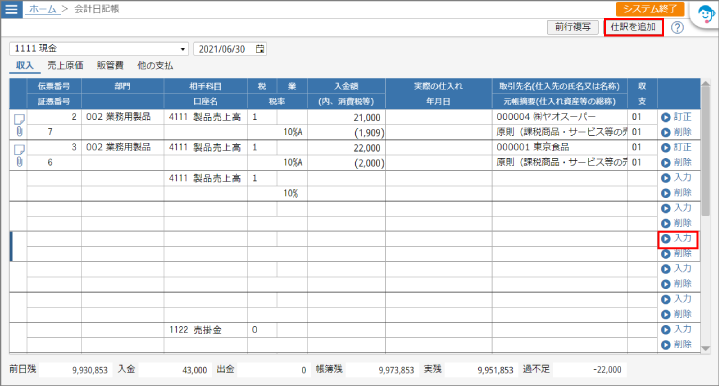The height and width of the screenshot is (386, 719).
Task: Click 削除 for the 東京食品 entry
Action: tap(677, 162)
